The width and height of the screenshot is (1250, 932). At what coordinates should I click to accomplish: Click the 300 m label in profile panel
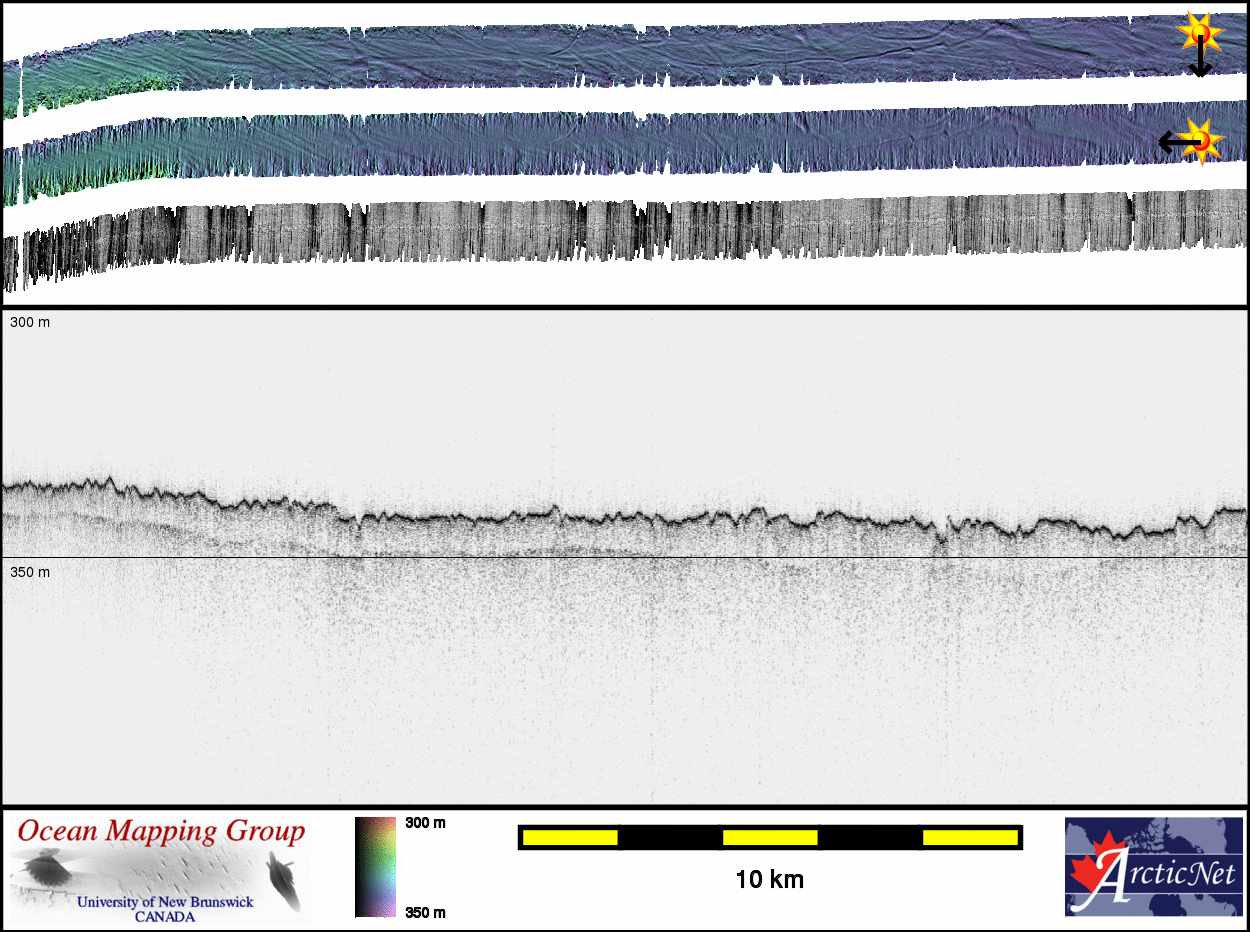click(x=30, y=323)
